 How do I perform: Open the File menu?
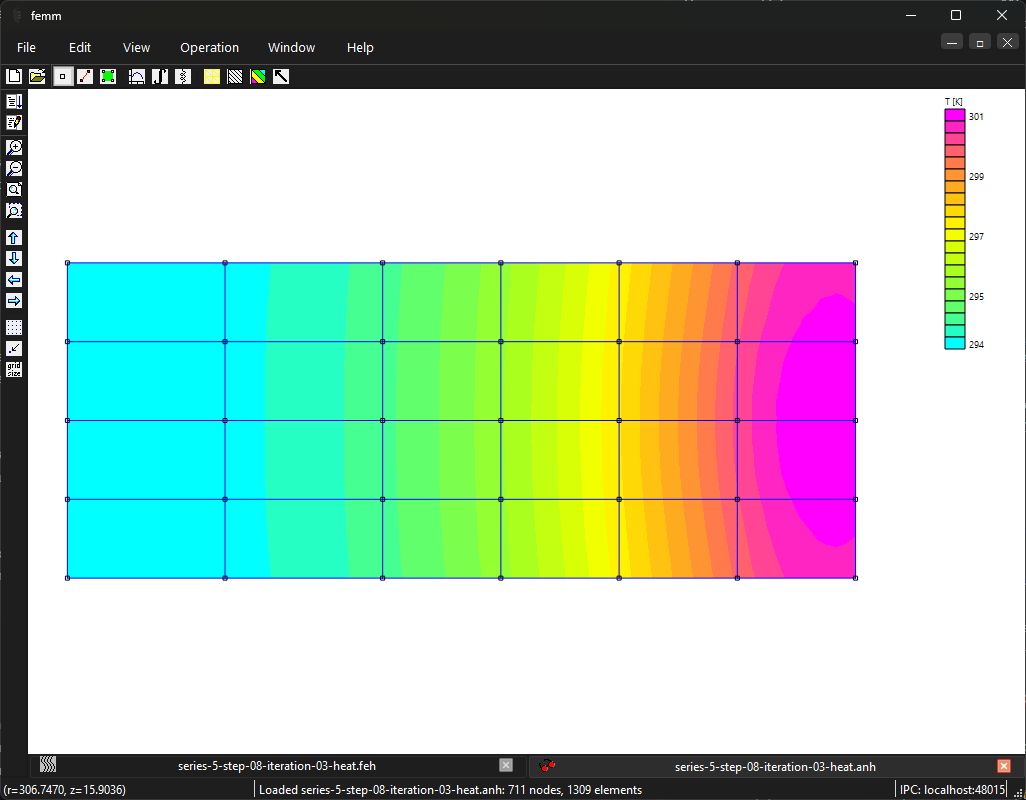pyautogui.click(x=26, y=48)
